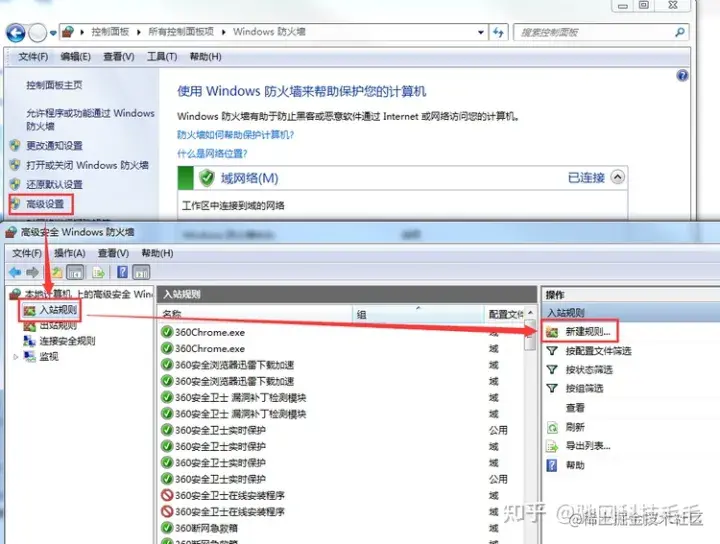Click the blue help question icon
Image resolution: width=720 pixels, height=544 pixels.
682,76
